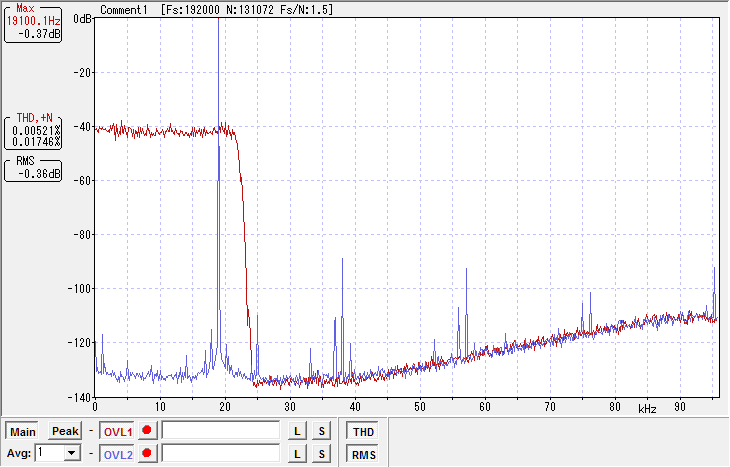
Task: Toggle the THD measurement button
Action: coord(363,432)
